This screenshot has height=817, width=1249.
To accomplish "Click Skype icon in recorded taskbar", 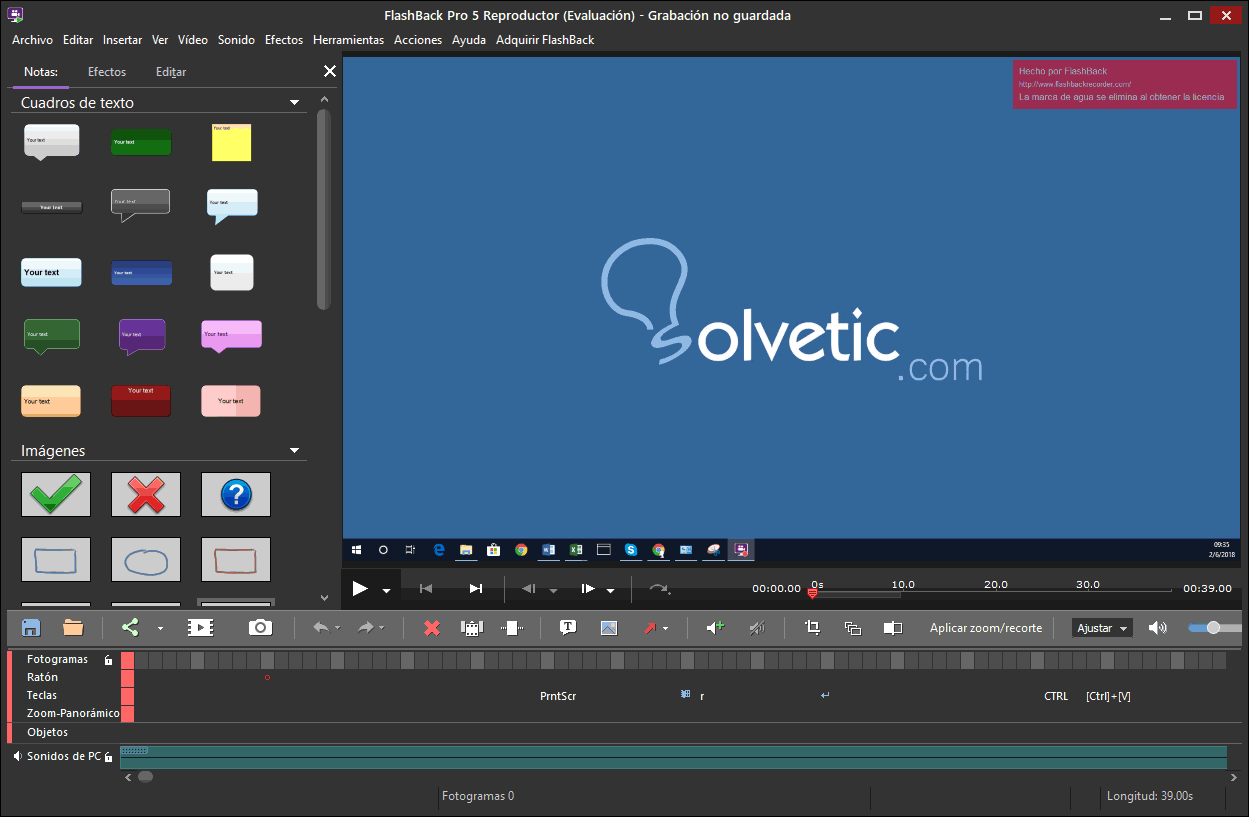I will 631,550.
